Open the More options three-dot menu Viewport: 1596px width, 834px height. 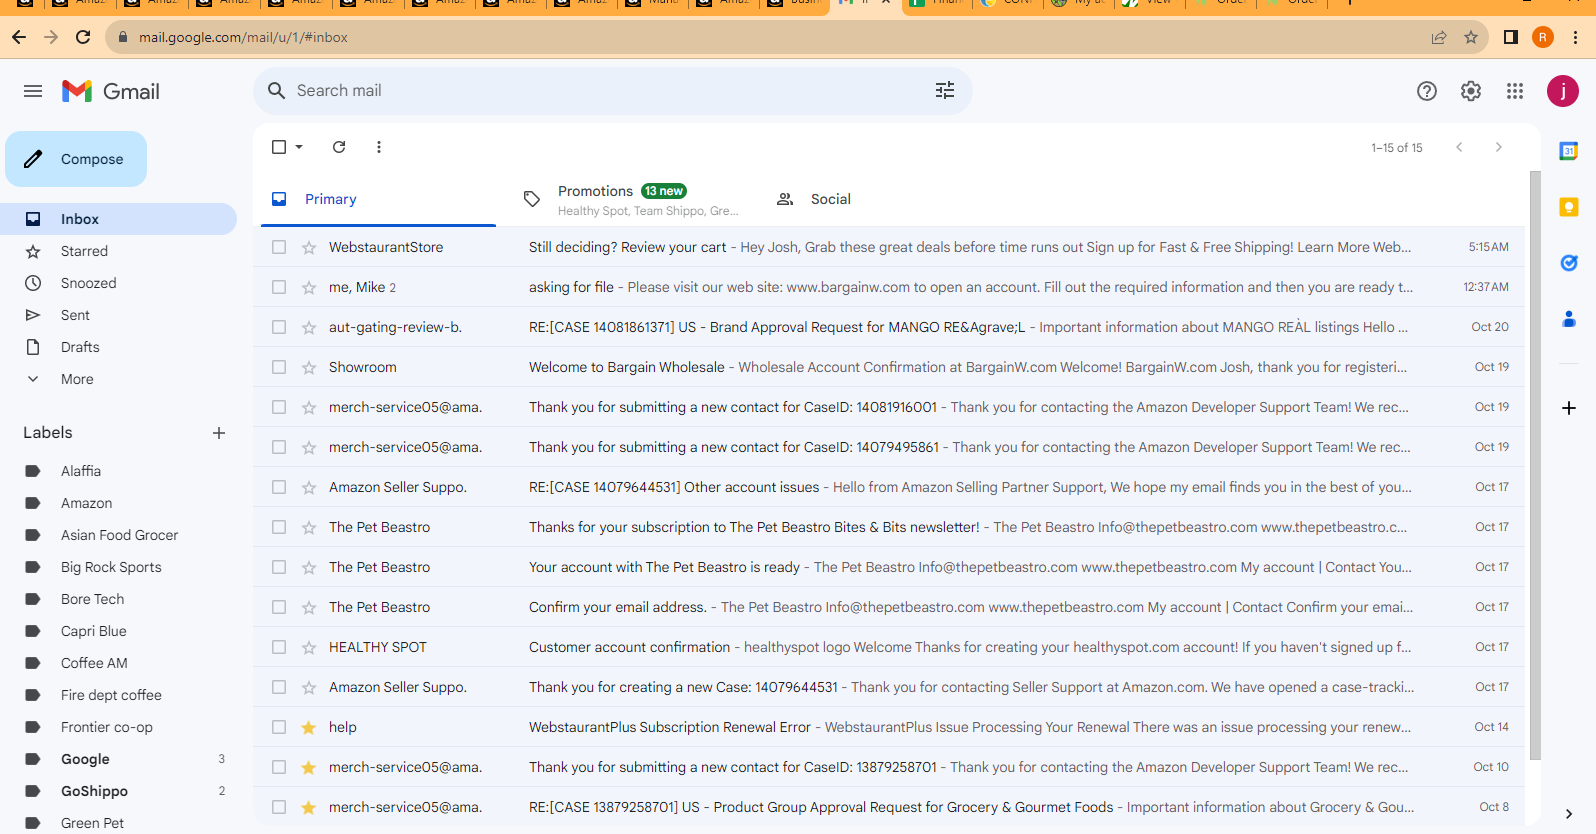[x=379, y=147]
